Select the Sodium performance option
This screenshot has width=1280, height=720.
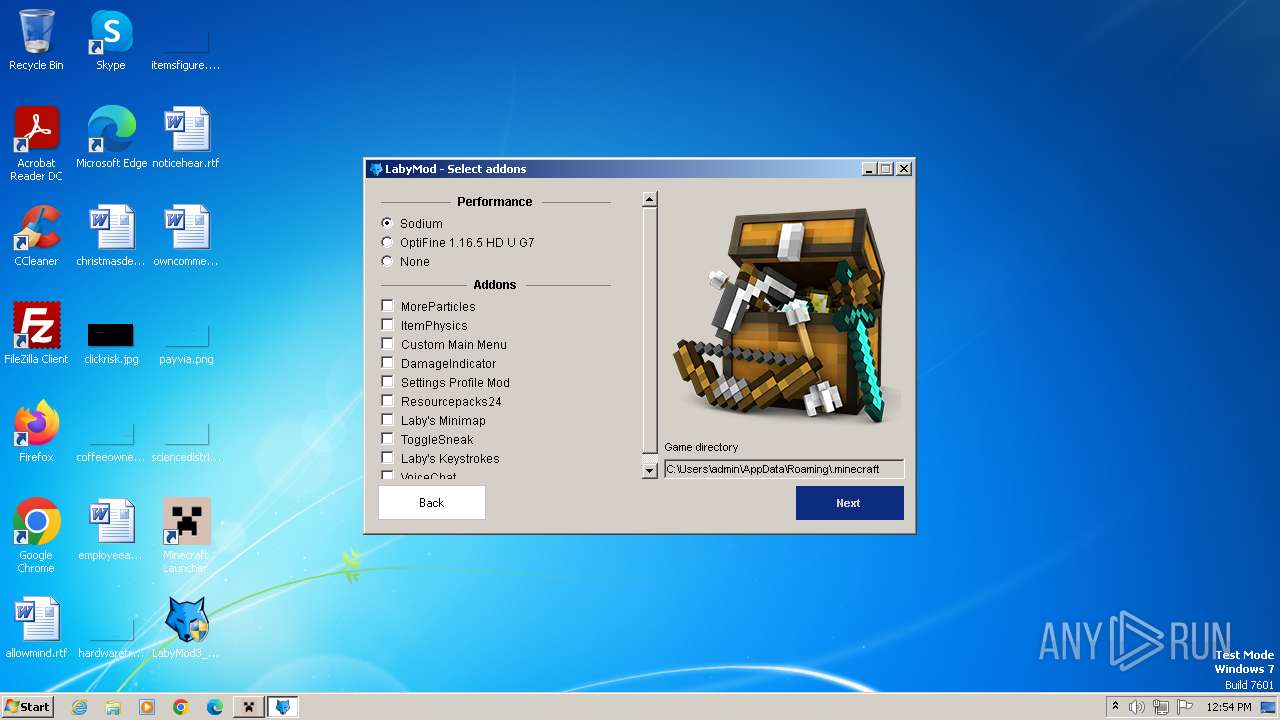click(x=388, y=223)
